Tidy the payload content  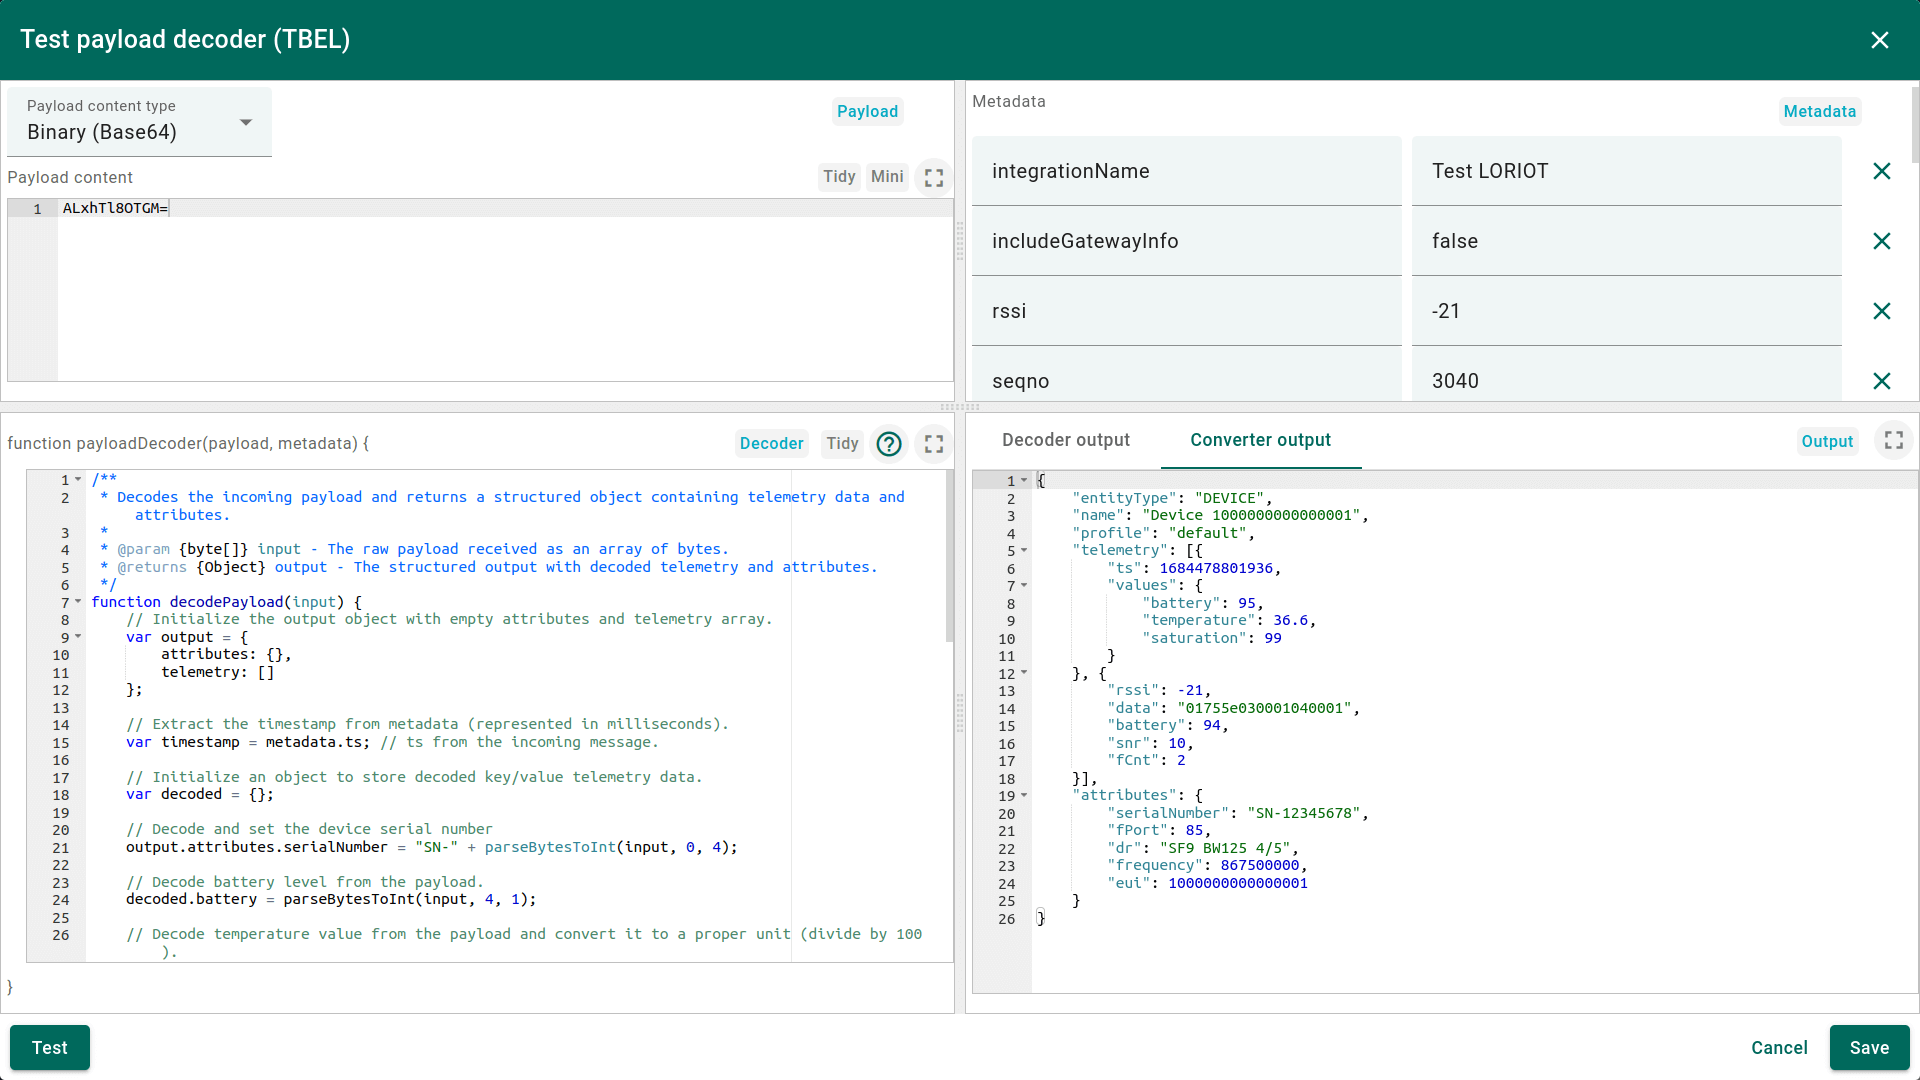838,177
